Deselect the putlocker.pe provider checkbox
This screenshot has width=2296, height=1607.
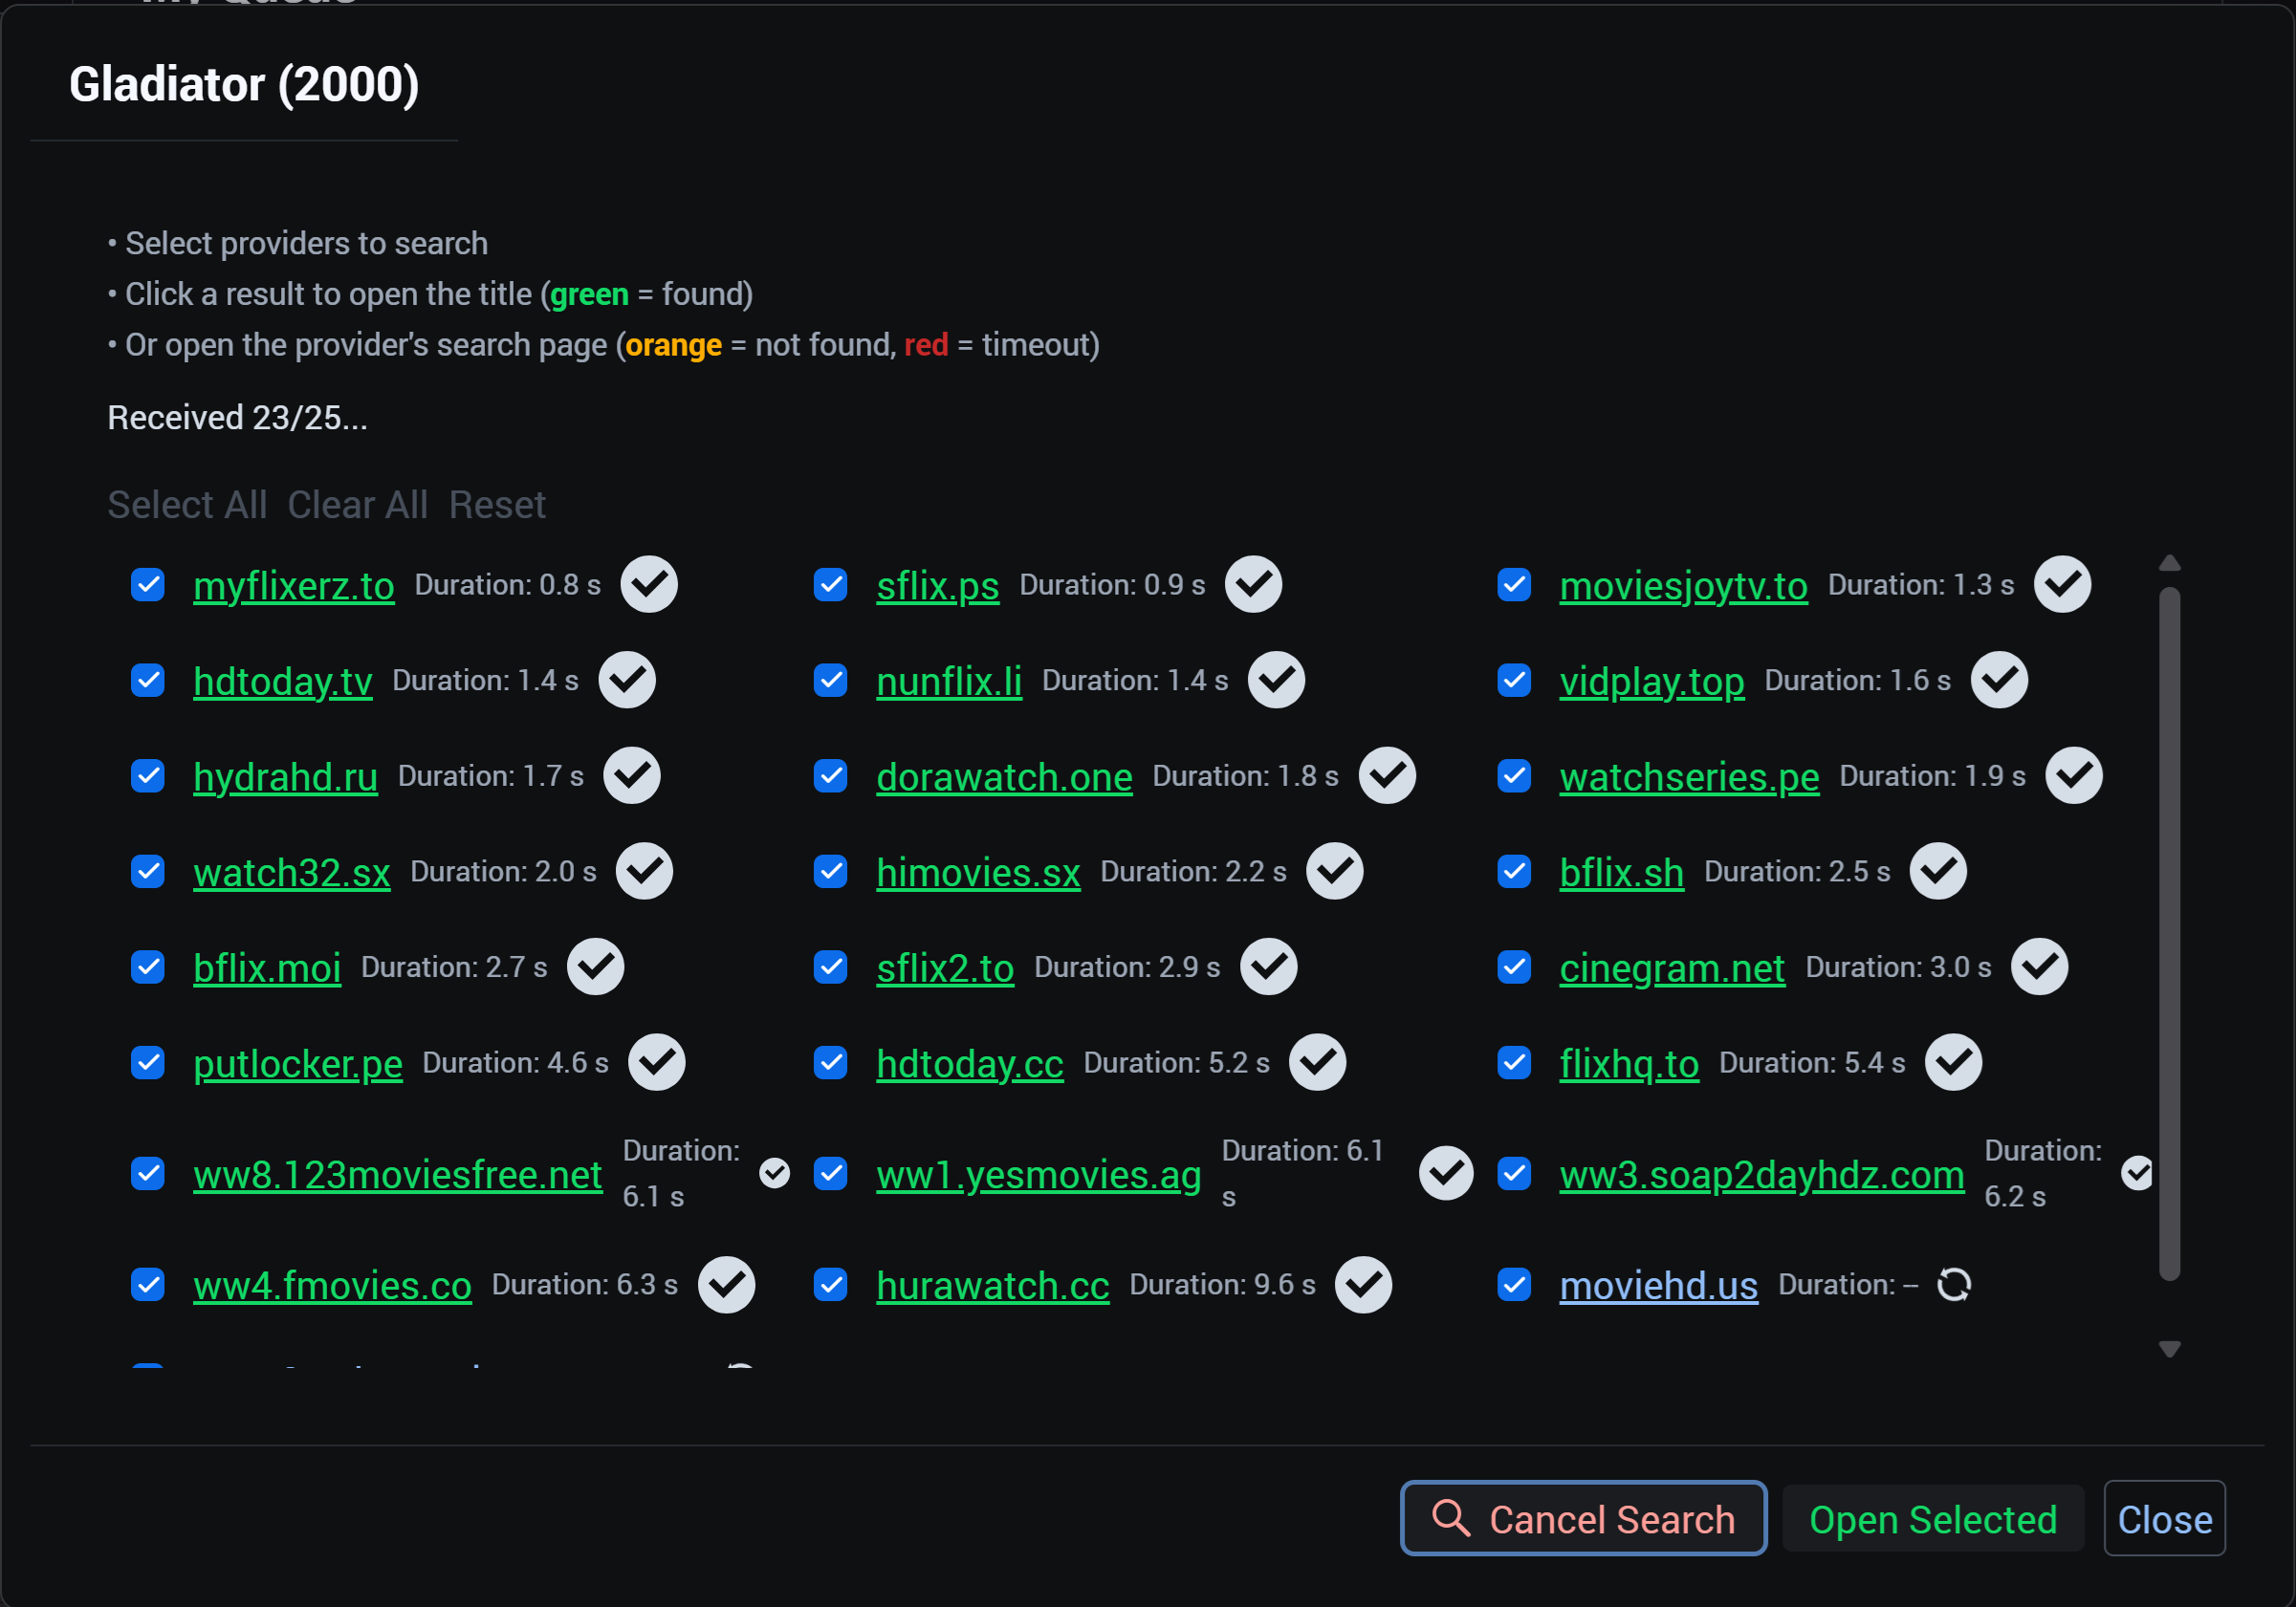(x=148, y=1063)
